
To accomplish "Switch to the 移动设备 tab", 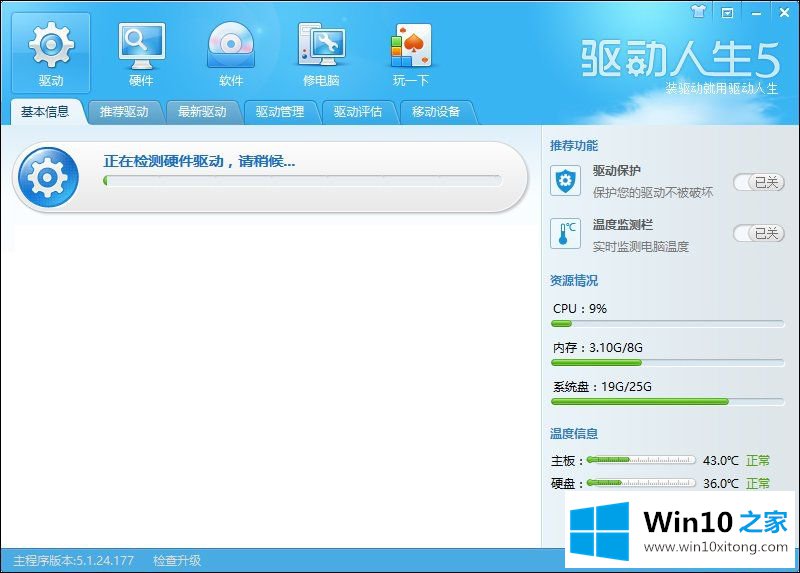I will pos(436,112).
